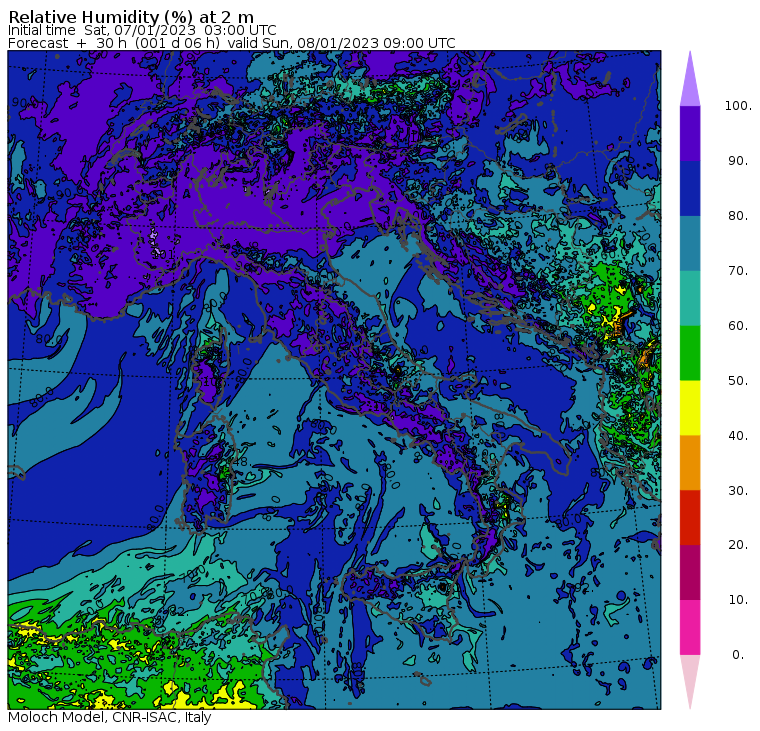Select the 0–10% magenta legend swatch
The height and width of the screenshot is (731, 760).
click(x=690, y=628)
